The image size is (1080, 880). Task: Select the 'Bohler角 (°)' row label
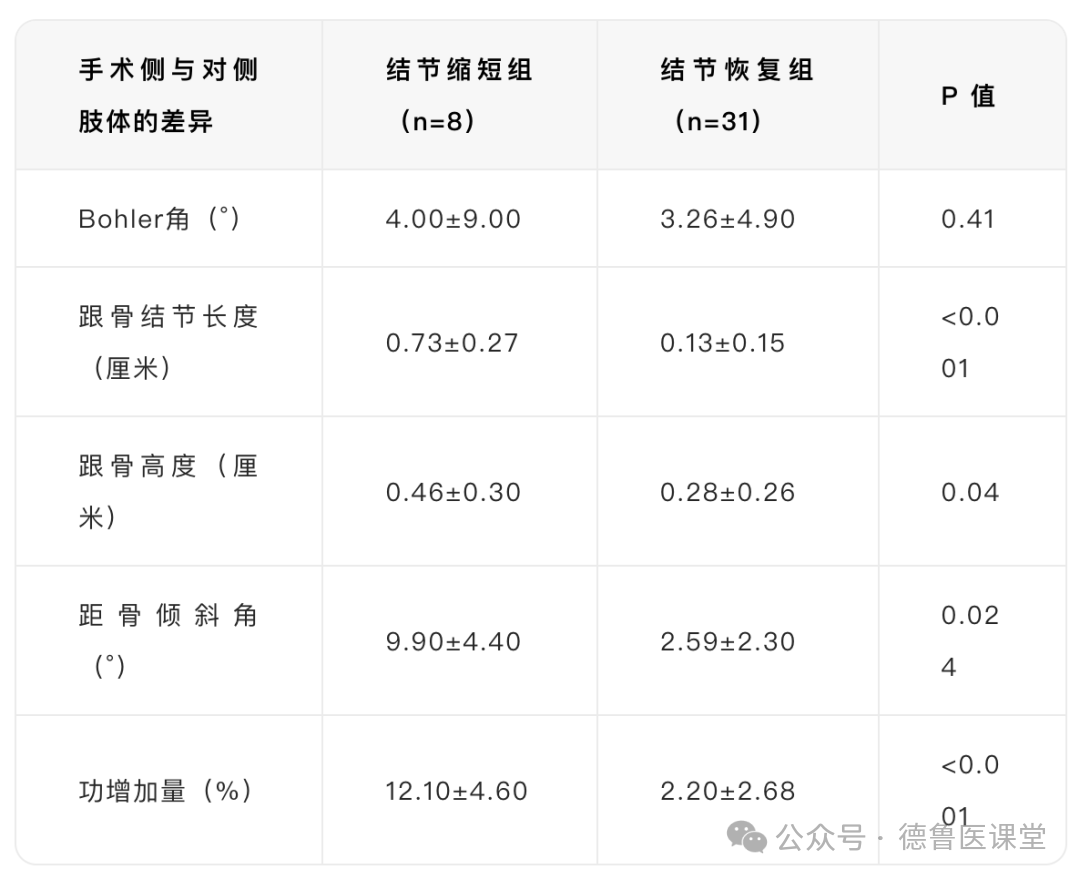click(x=159, y=218)
